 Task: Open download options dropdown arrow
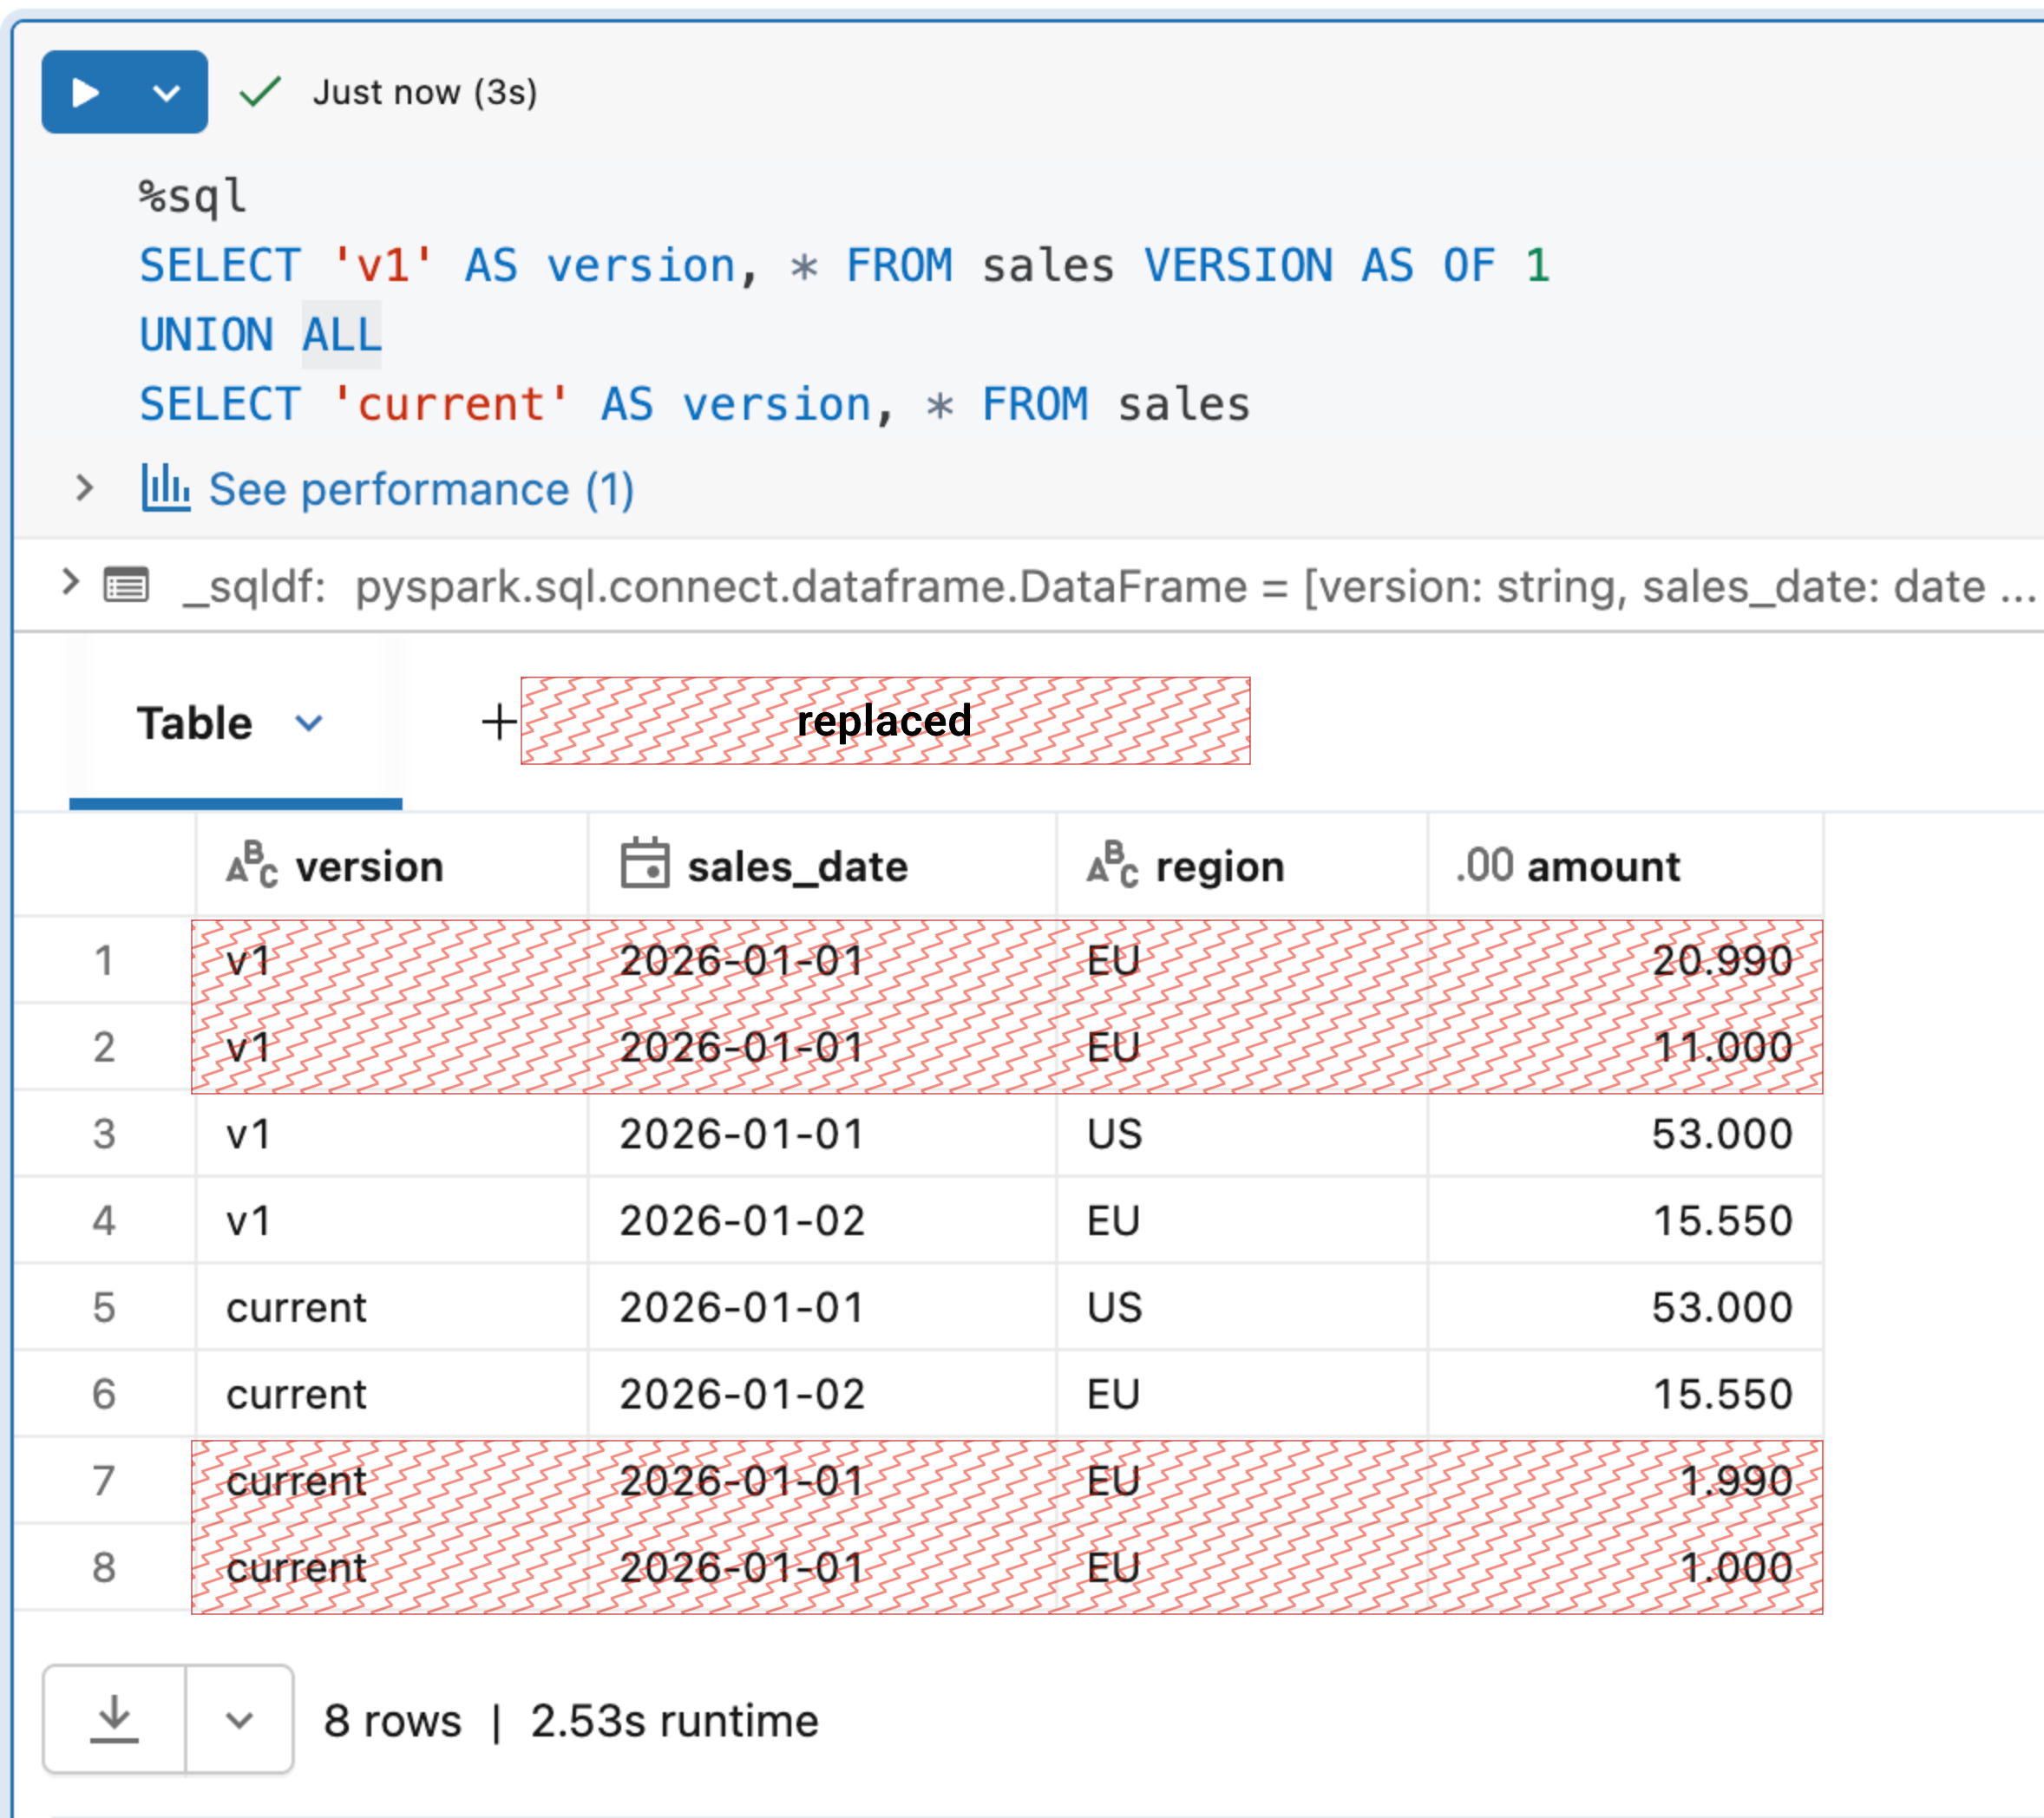point(239,1720)
